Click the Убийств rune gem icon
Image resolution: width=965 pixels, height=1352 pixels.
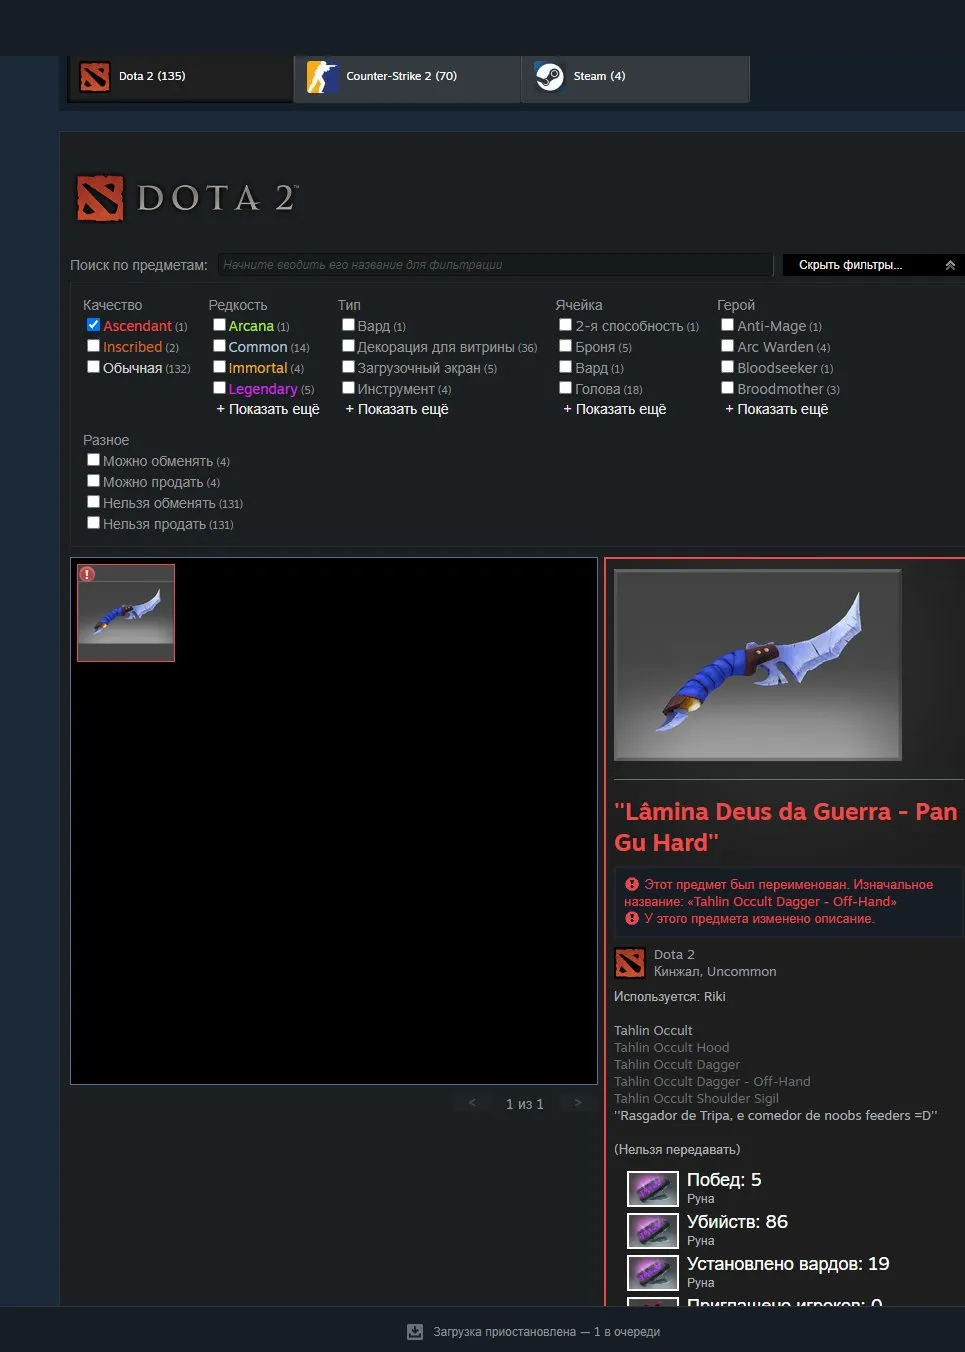click(653, 1230)
